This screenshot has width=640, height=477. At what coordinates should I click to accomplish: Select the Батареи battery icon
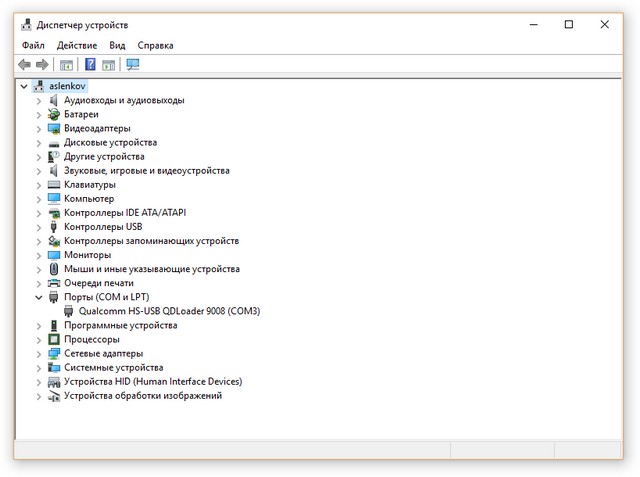pyautogui.click(x=54, y=114)
